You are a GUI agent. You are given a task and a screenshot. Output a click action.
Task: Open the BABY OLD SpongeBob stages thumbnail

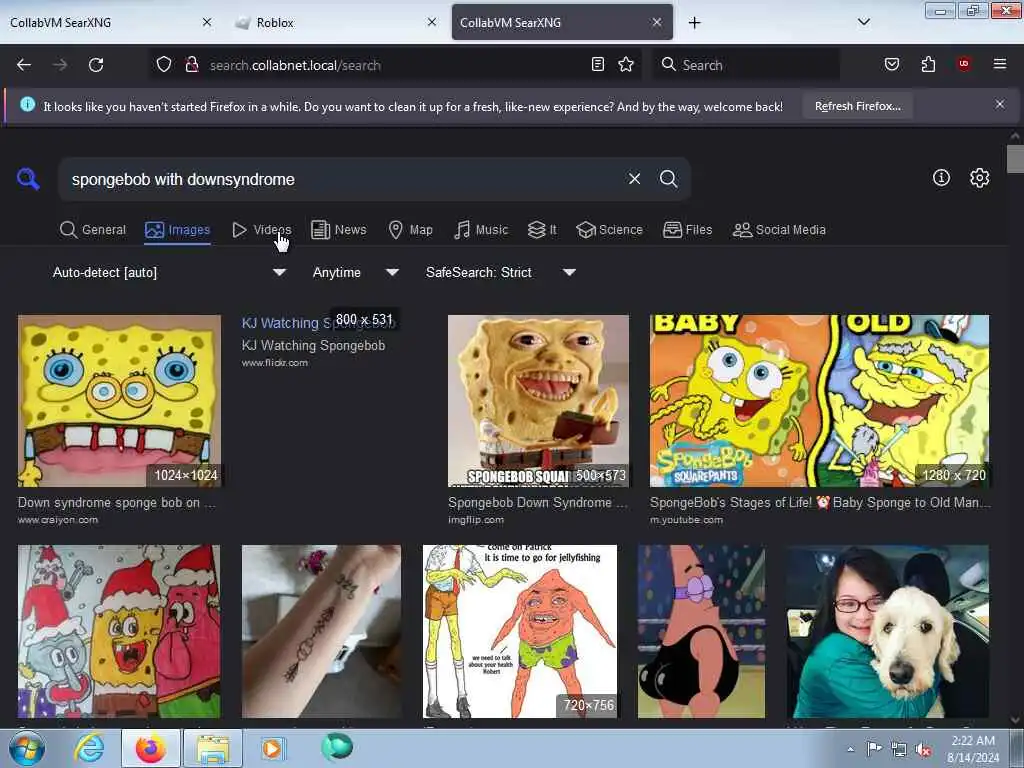coord(820,401)
